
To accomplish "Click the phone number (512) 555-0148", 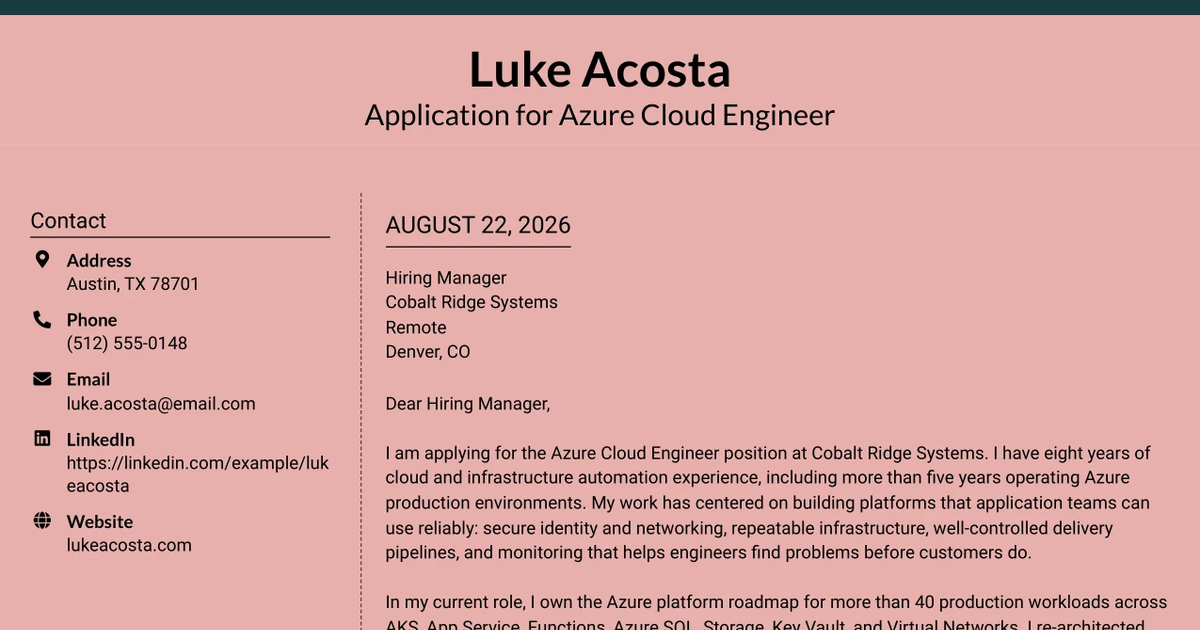I will click(127, 343).
